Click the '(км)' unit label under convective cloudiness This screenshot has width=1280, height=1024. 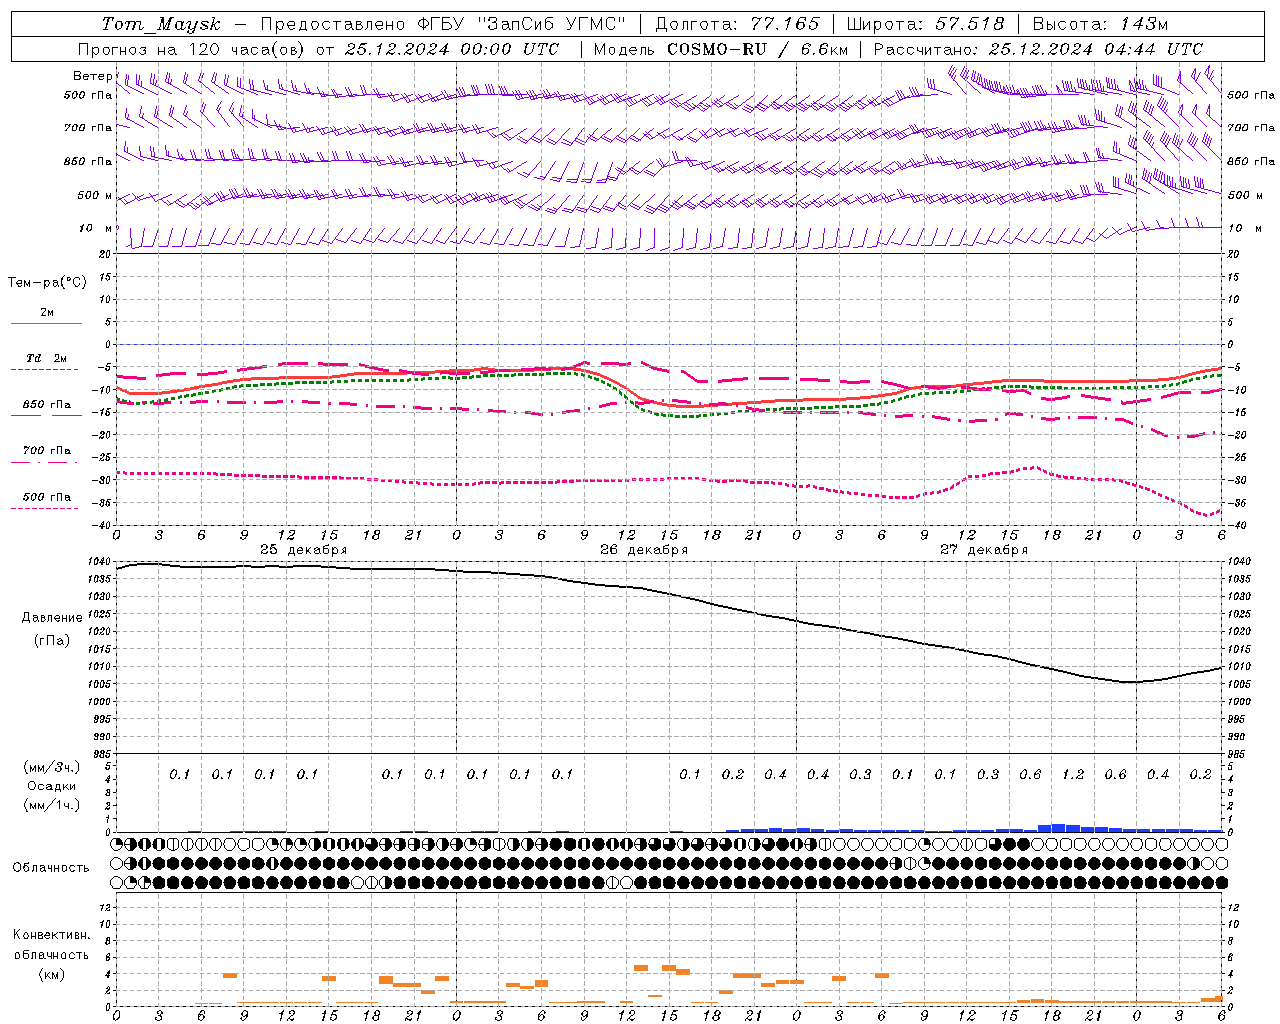click(51, 974)
